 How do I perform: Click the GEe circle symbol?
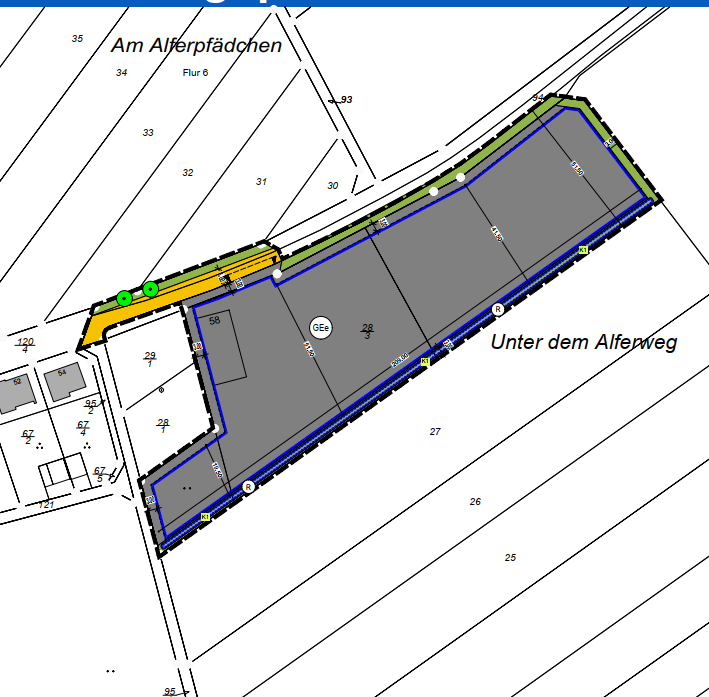point(321,327)
